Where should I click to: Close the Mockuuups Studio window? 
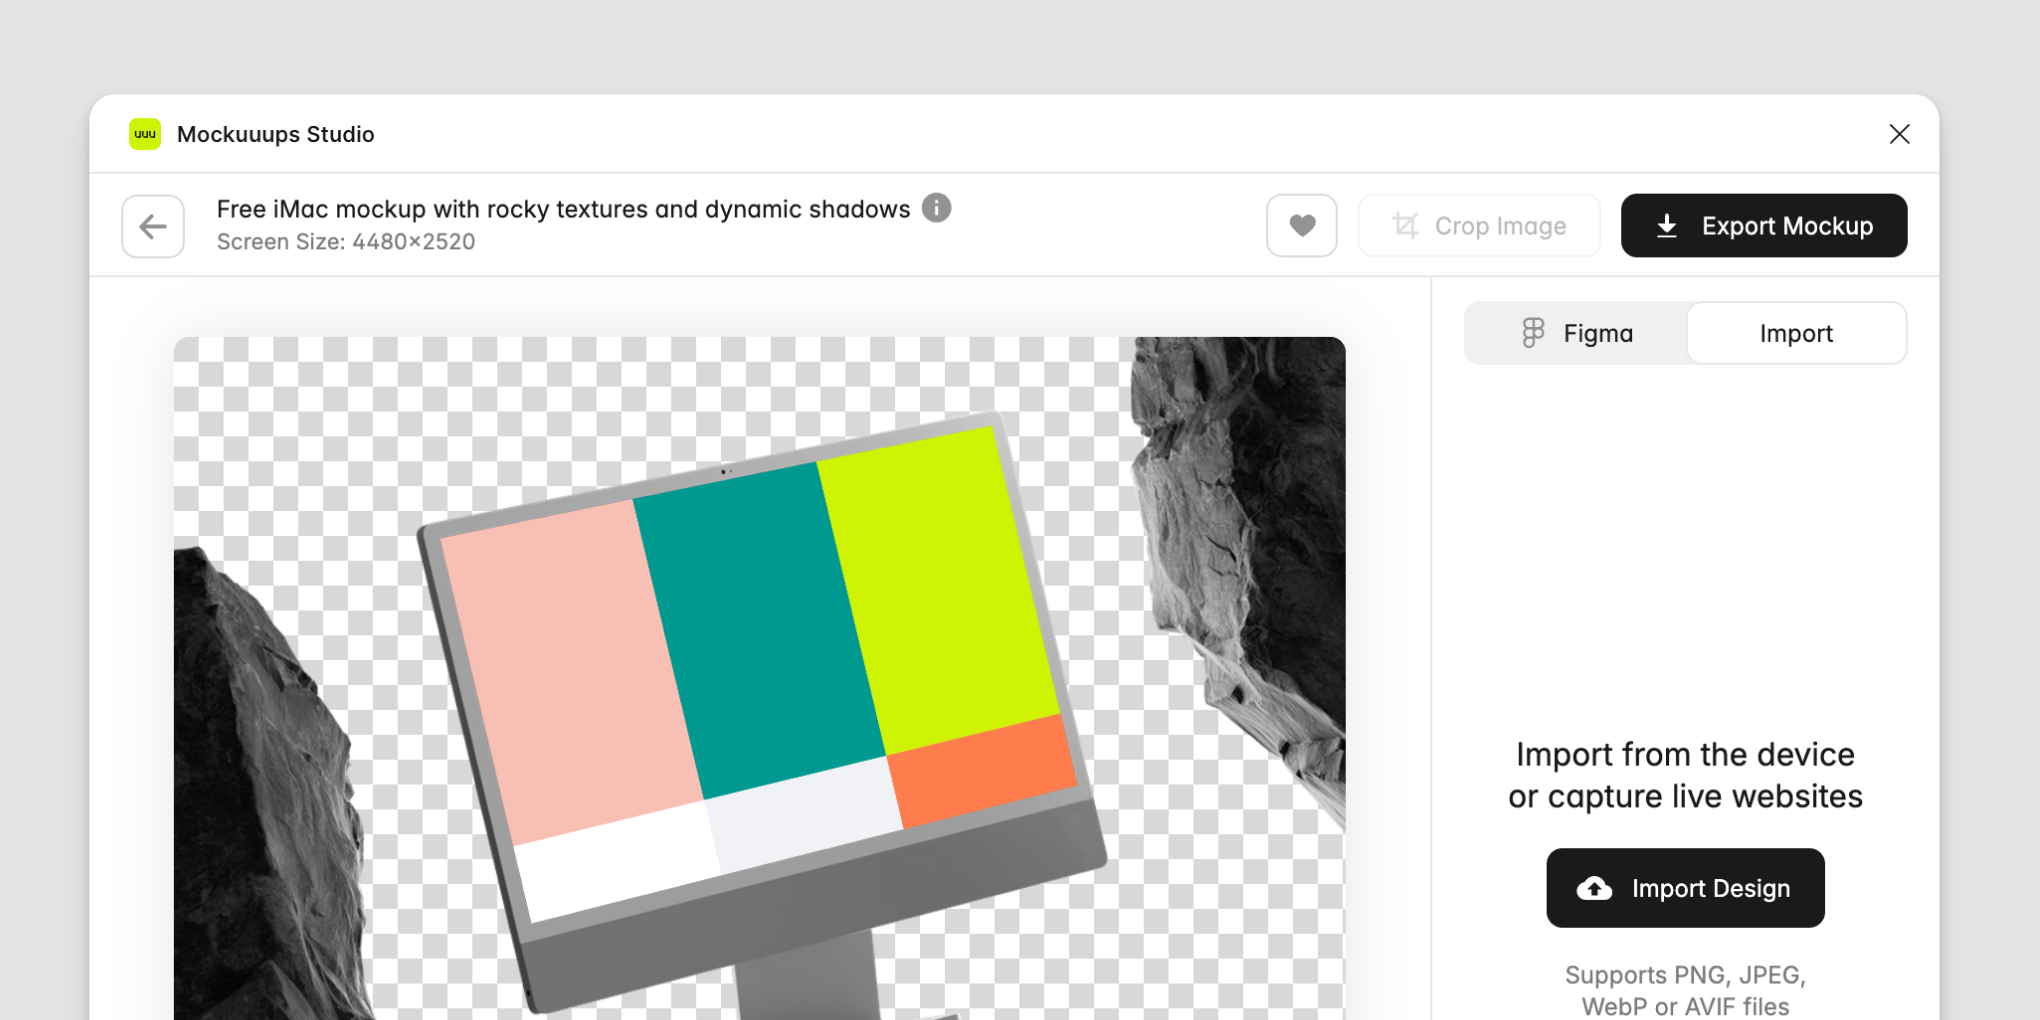[x=1899, y=133]
